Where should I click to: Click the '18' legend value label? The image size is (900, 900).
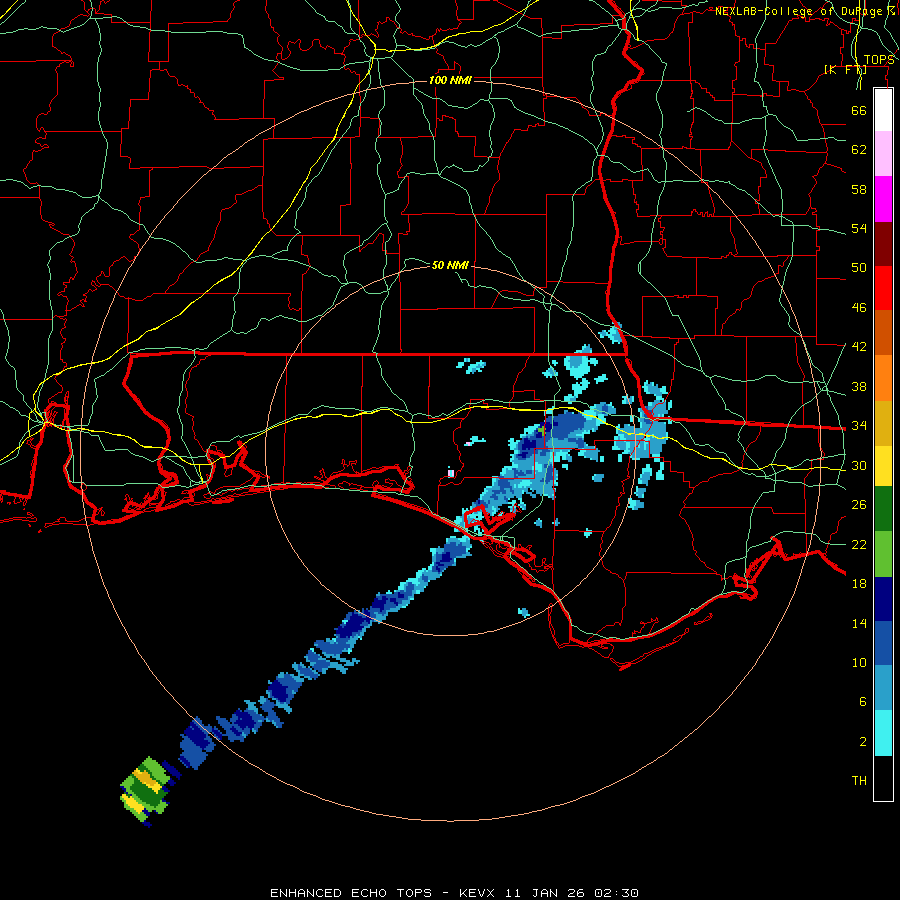859,584
